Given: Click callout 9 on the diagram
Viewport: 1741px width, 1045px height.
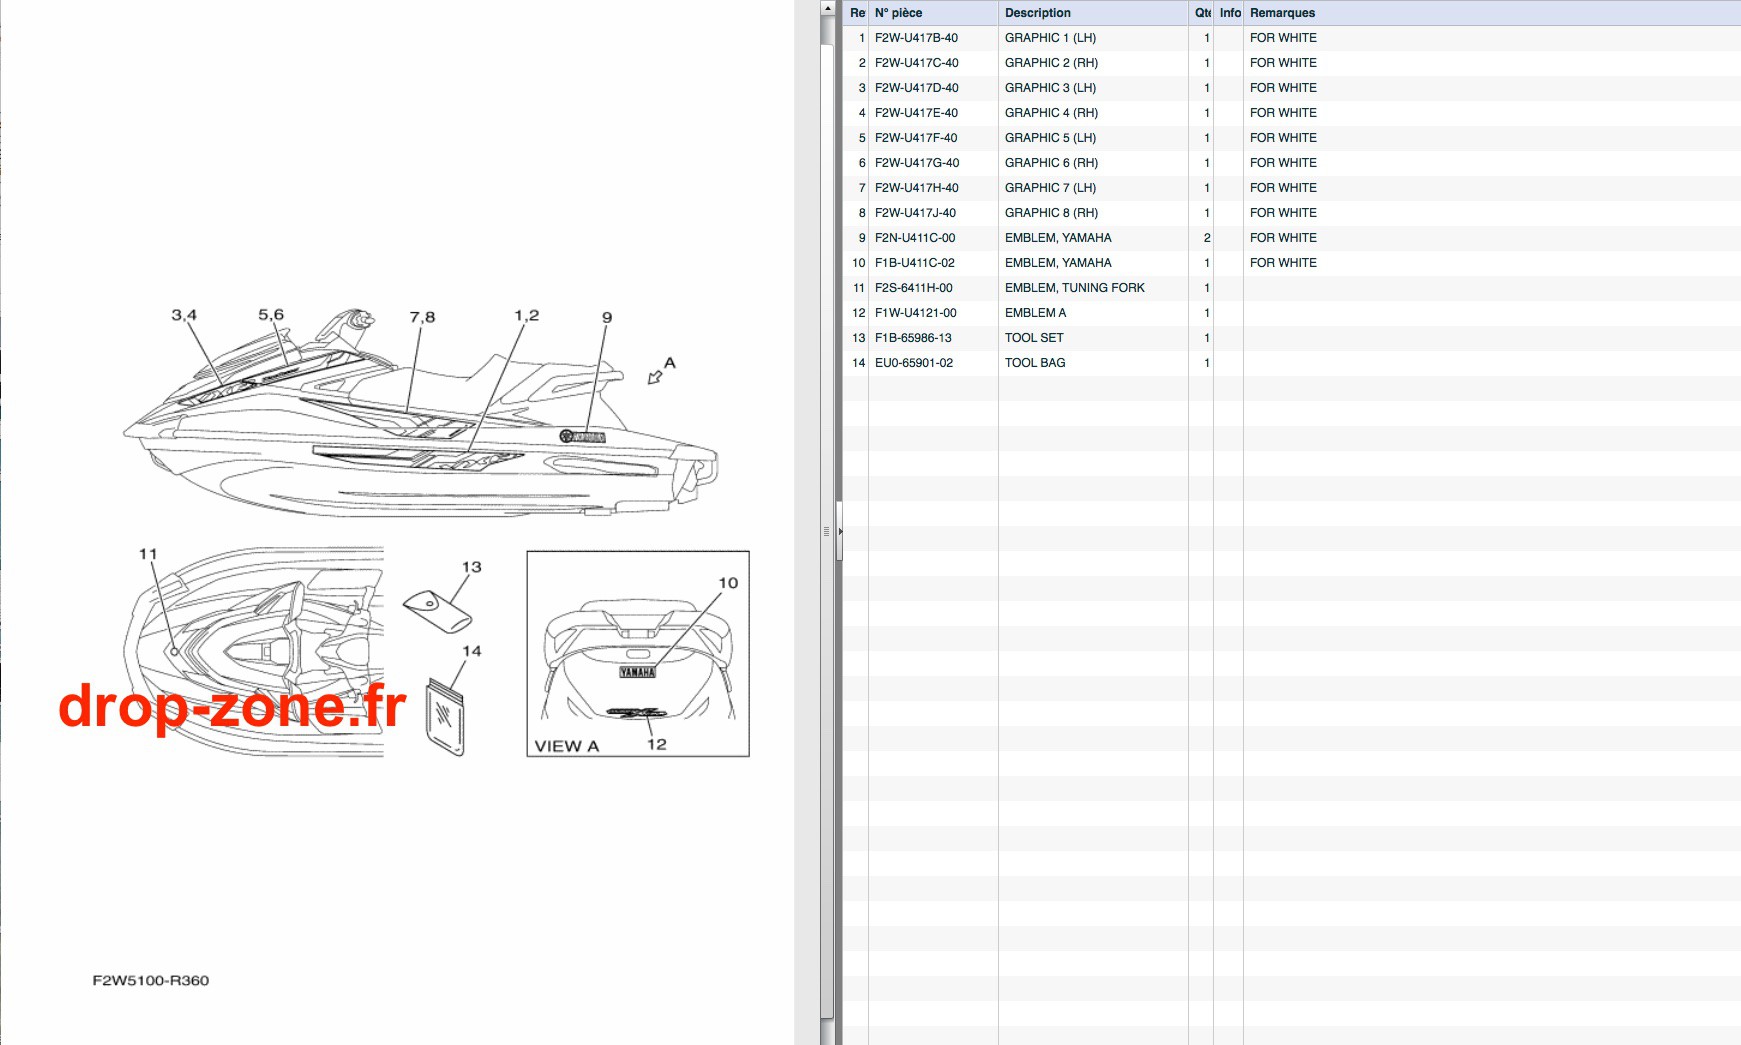Looking at the screenshot, I should tap(607, 317).
